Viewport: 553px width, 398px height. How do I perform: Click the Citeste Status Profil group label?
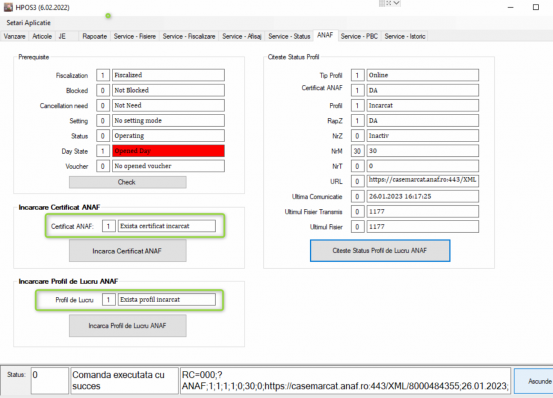tap(293, 57)
